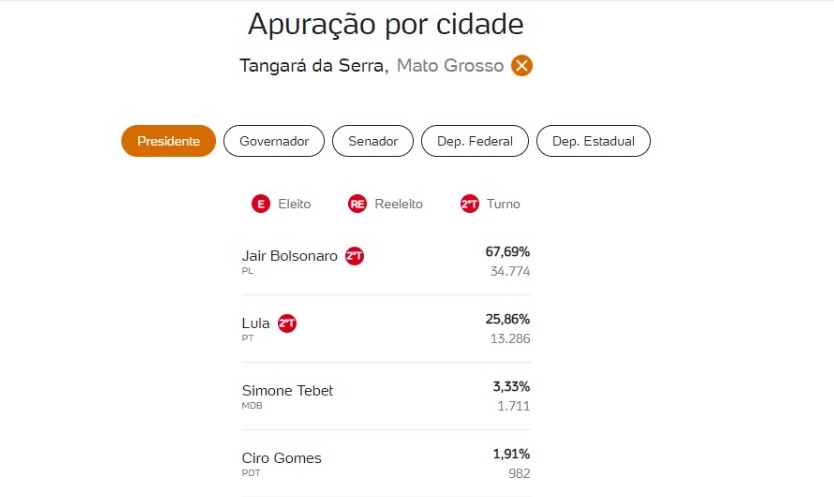Clear the selected city with orange X icon

pos(522,66)
